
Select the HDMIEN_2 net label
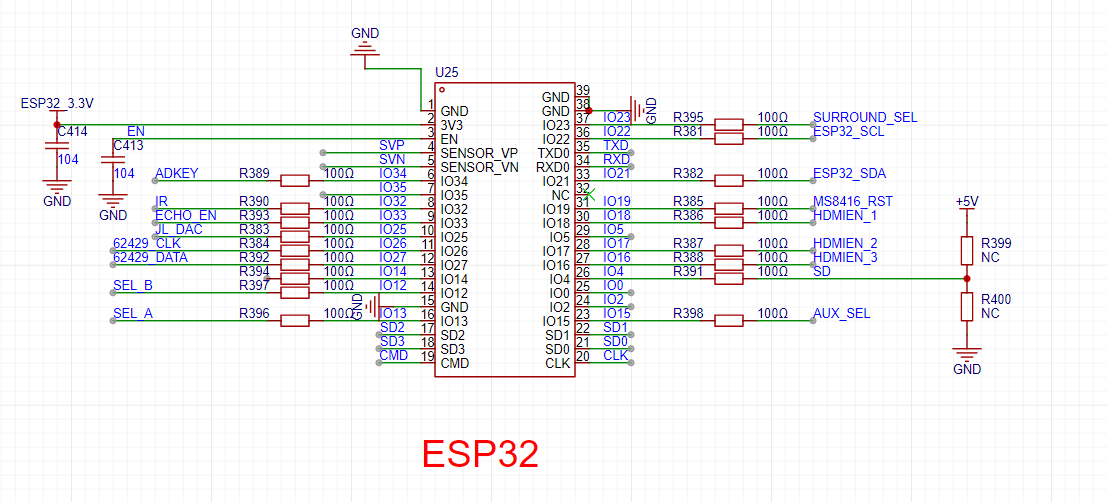(845, 244)
